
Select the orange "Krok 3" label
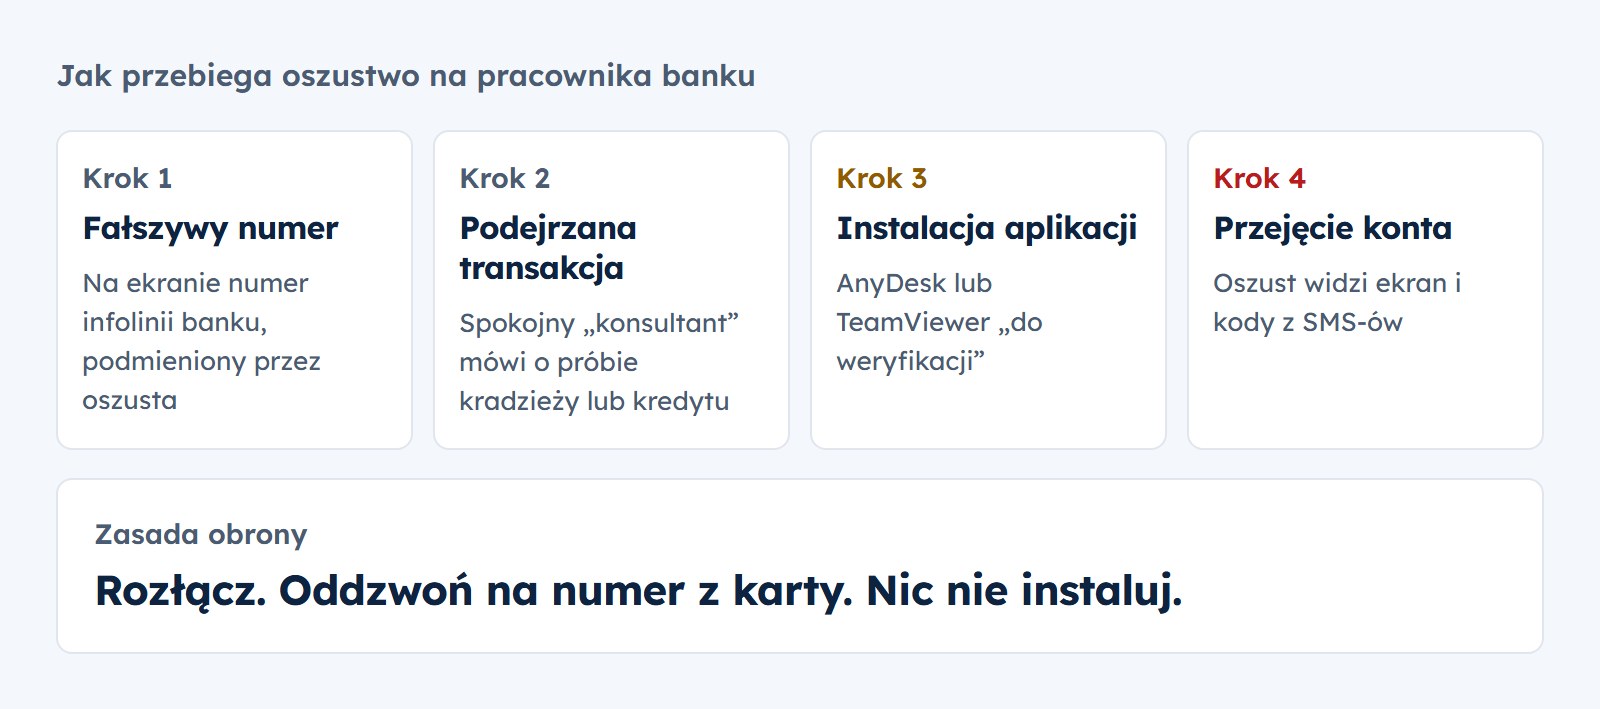[x=882, y=178]
